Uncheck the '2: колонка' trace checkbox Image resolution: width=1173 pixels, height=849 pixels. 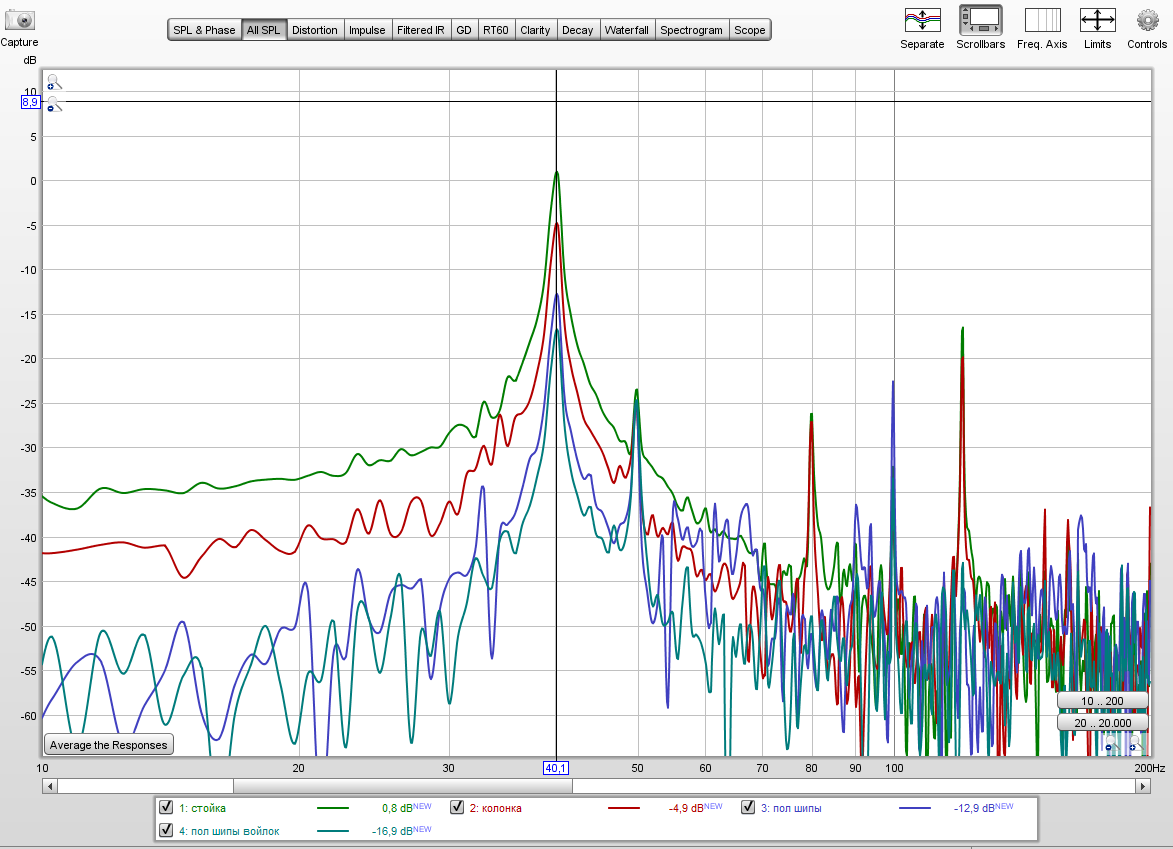point(457,807)
